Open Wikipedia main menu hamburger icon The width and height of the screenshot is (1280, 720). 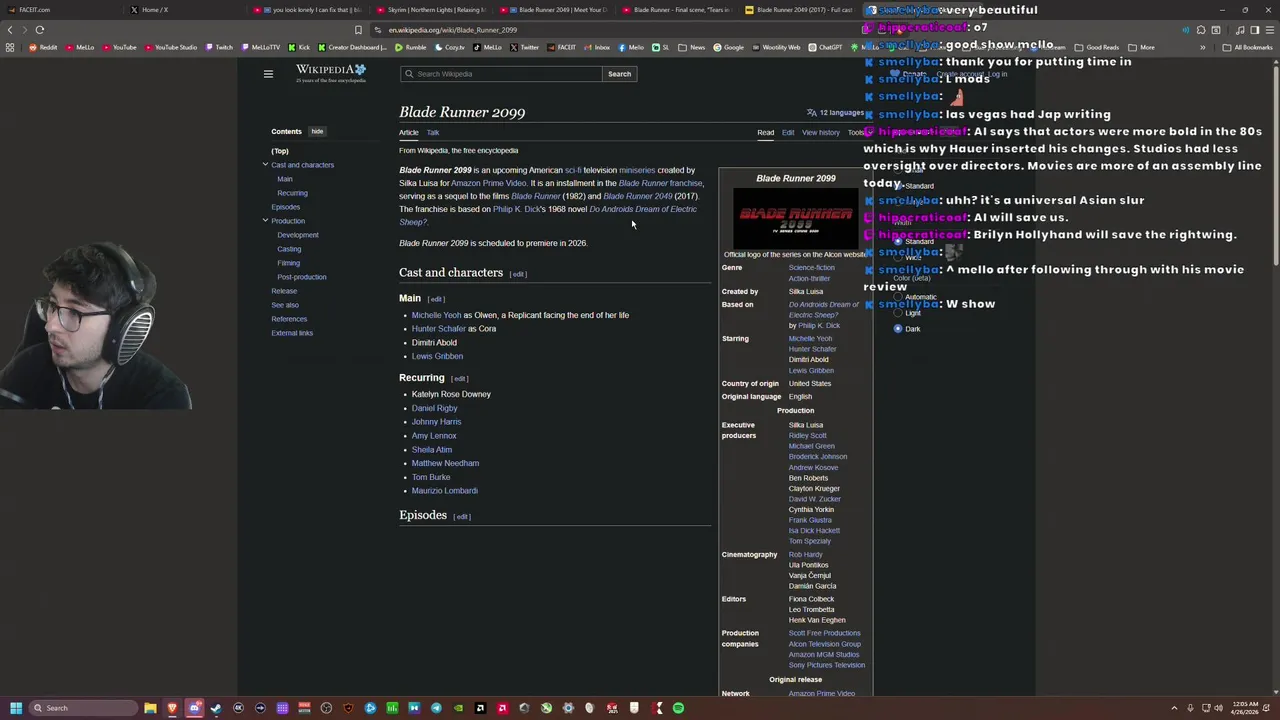tap(268, 74)
